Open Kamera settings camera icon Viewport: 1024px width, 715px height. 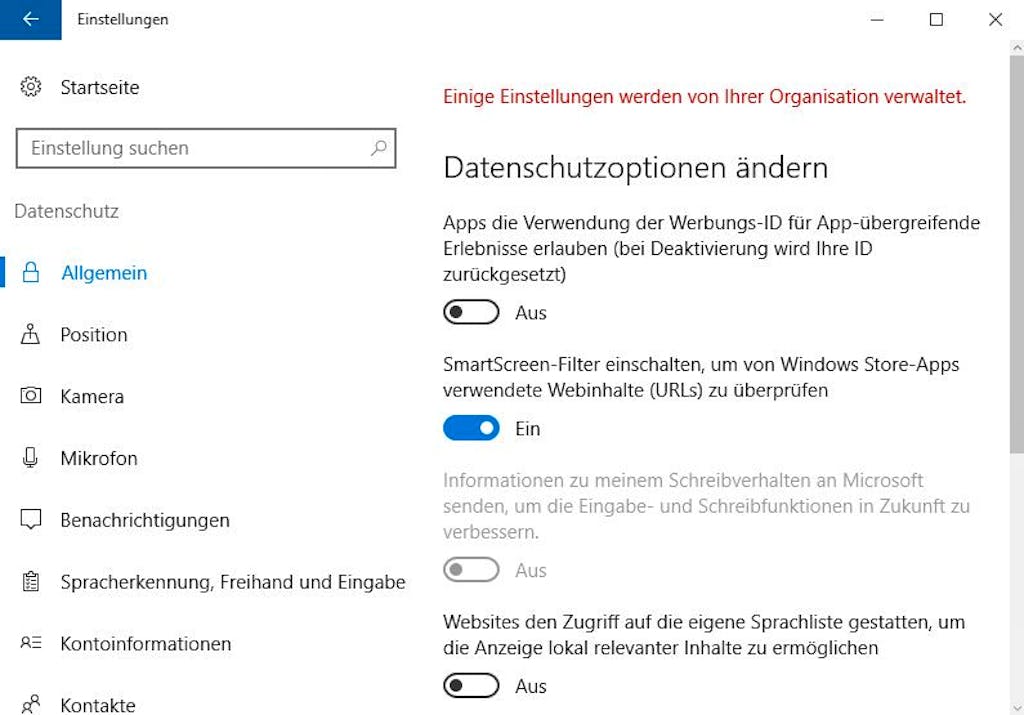click(x=31, y=396)
